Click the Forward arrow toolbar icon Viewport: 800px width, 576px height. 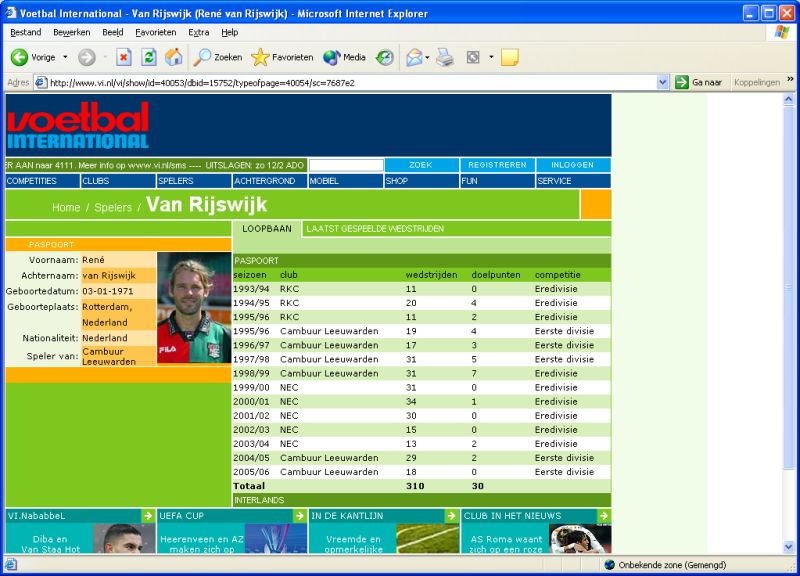pos(86,57)
